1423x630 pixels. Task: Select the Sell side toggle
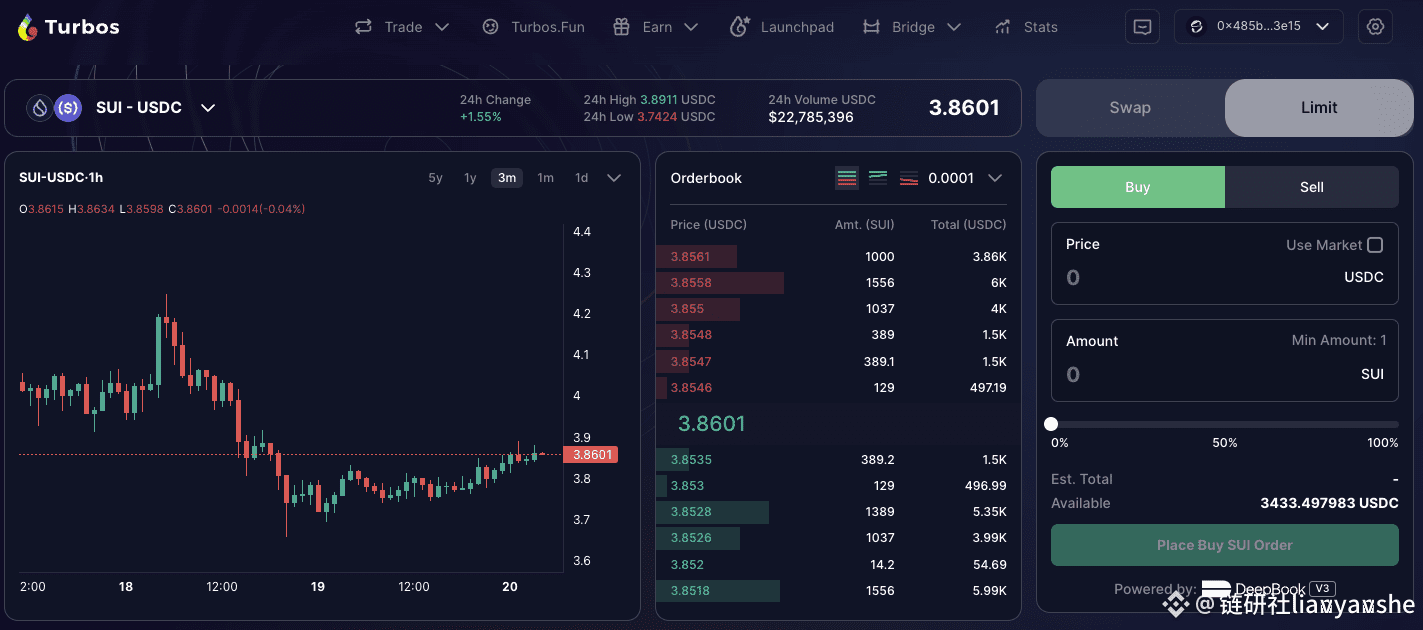click(x=1312, y=187)
